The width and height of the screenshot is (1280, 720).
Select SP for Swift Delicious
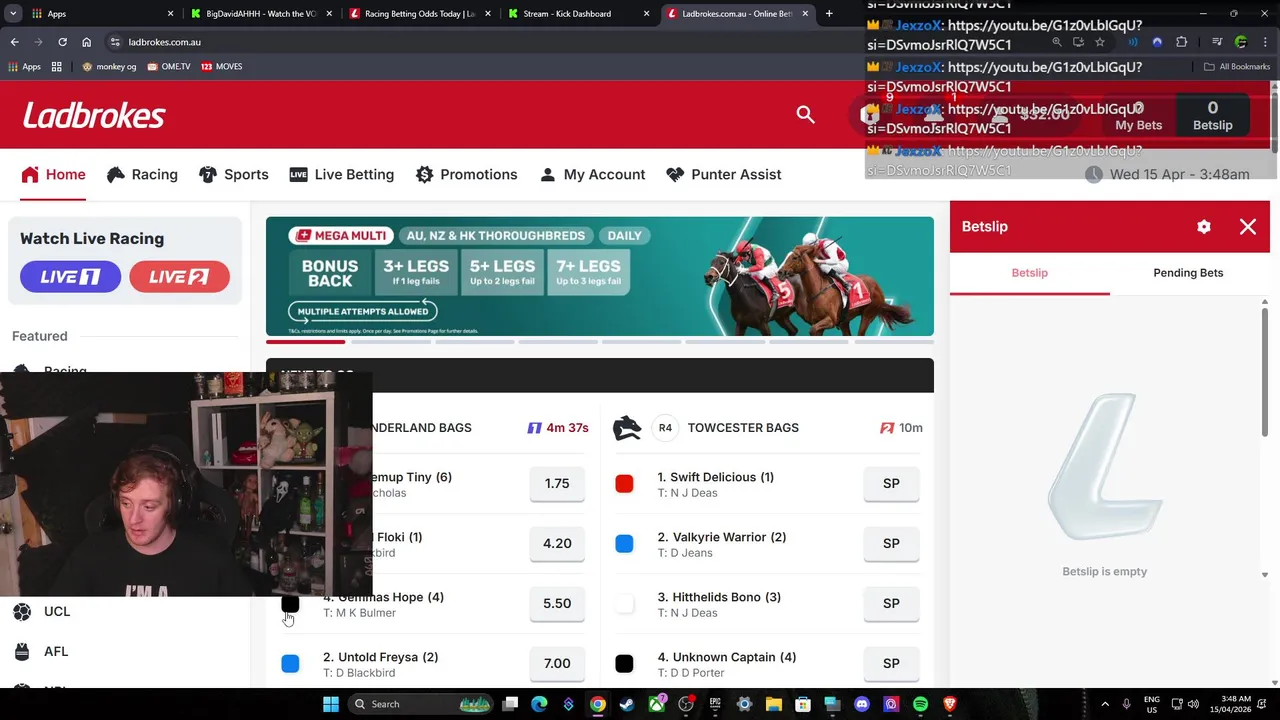[x=891, y=484]
